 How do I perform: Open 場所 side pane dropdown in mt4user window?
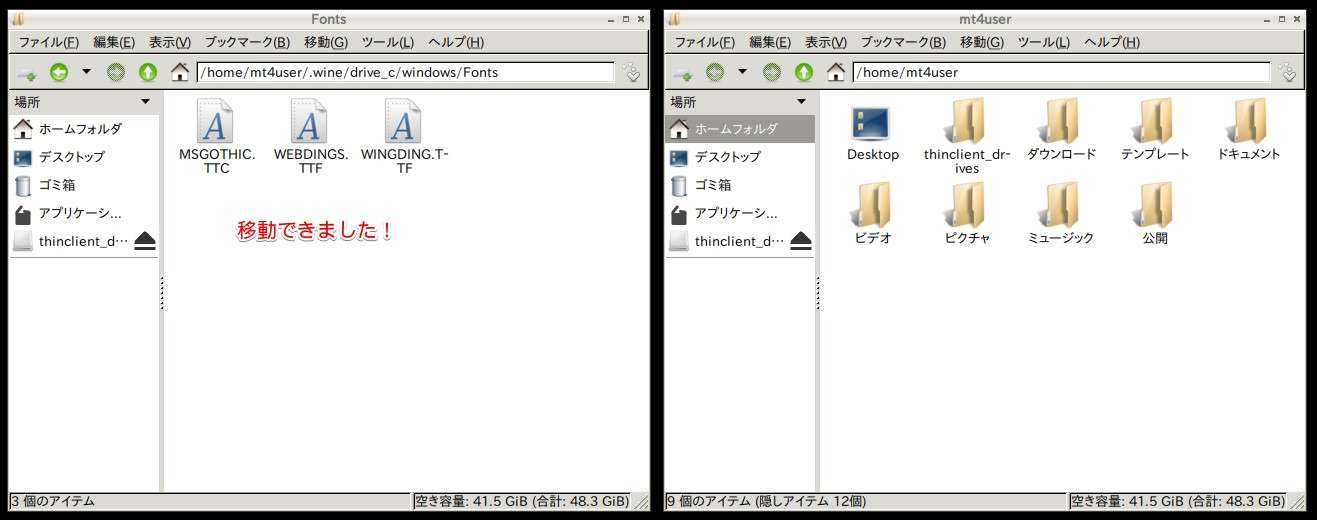[801, 101]
